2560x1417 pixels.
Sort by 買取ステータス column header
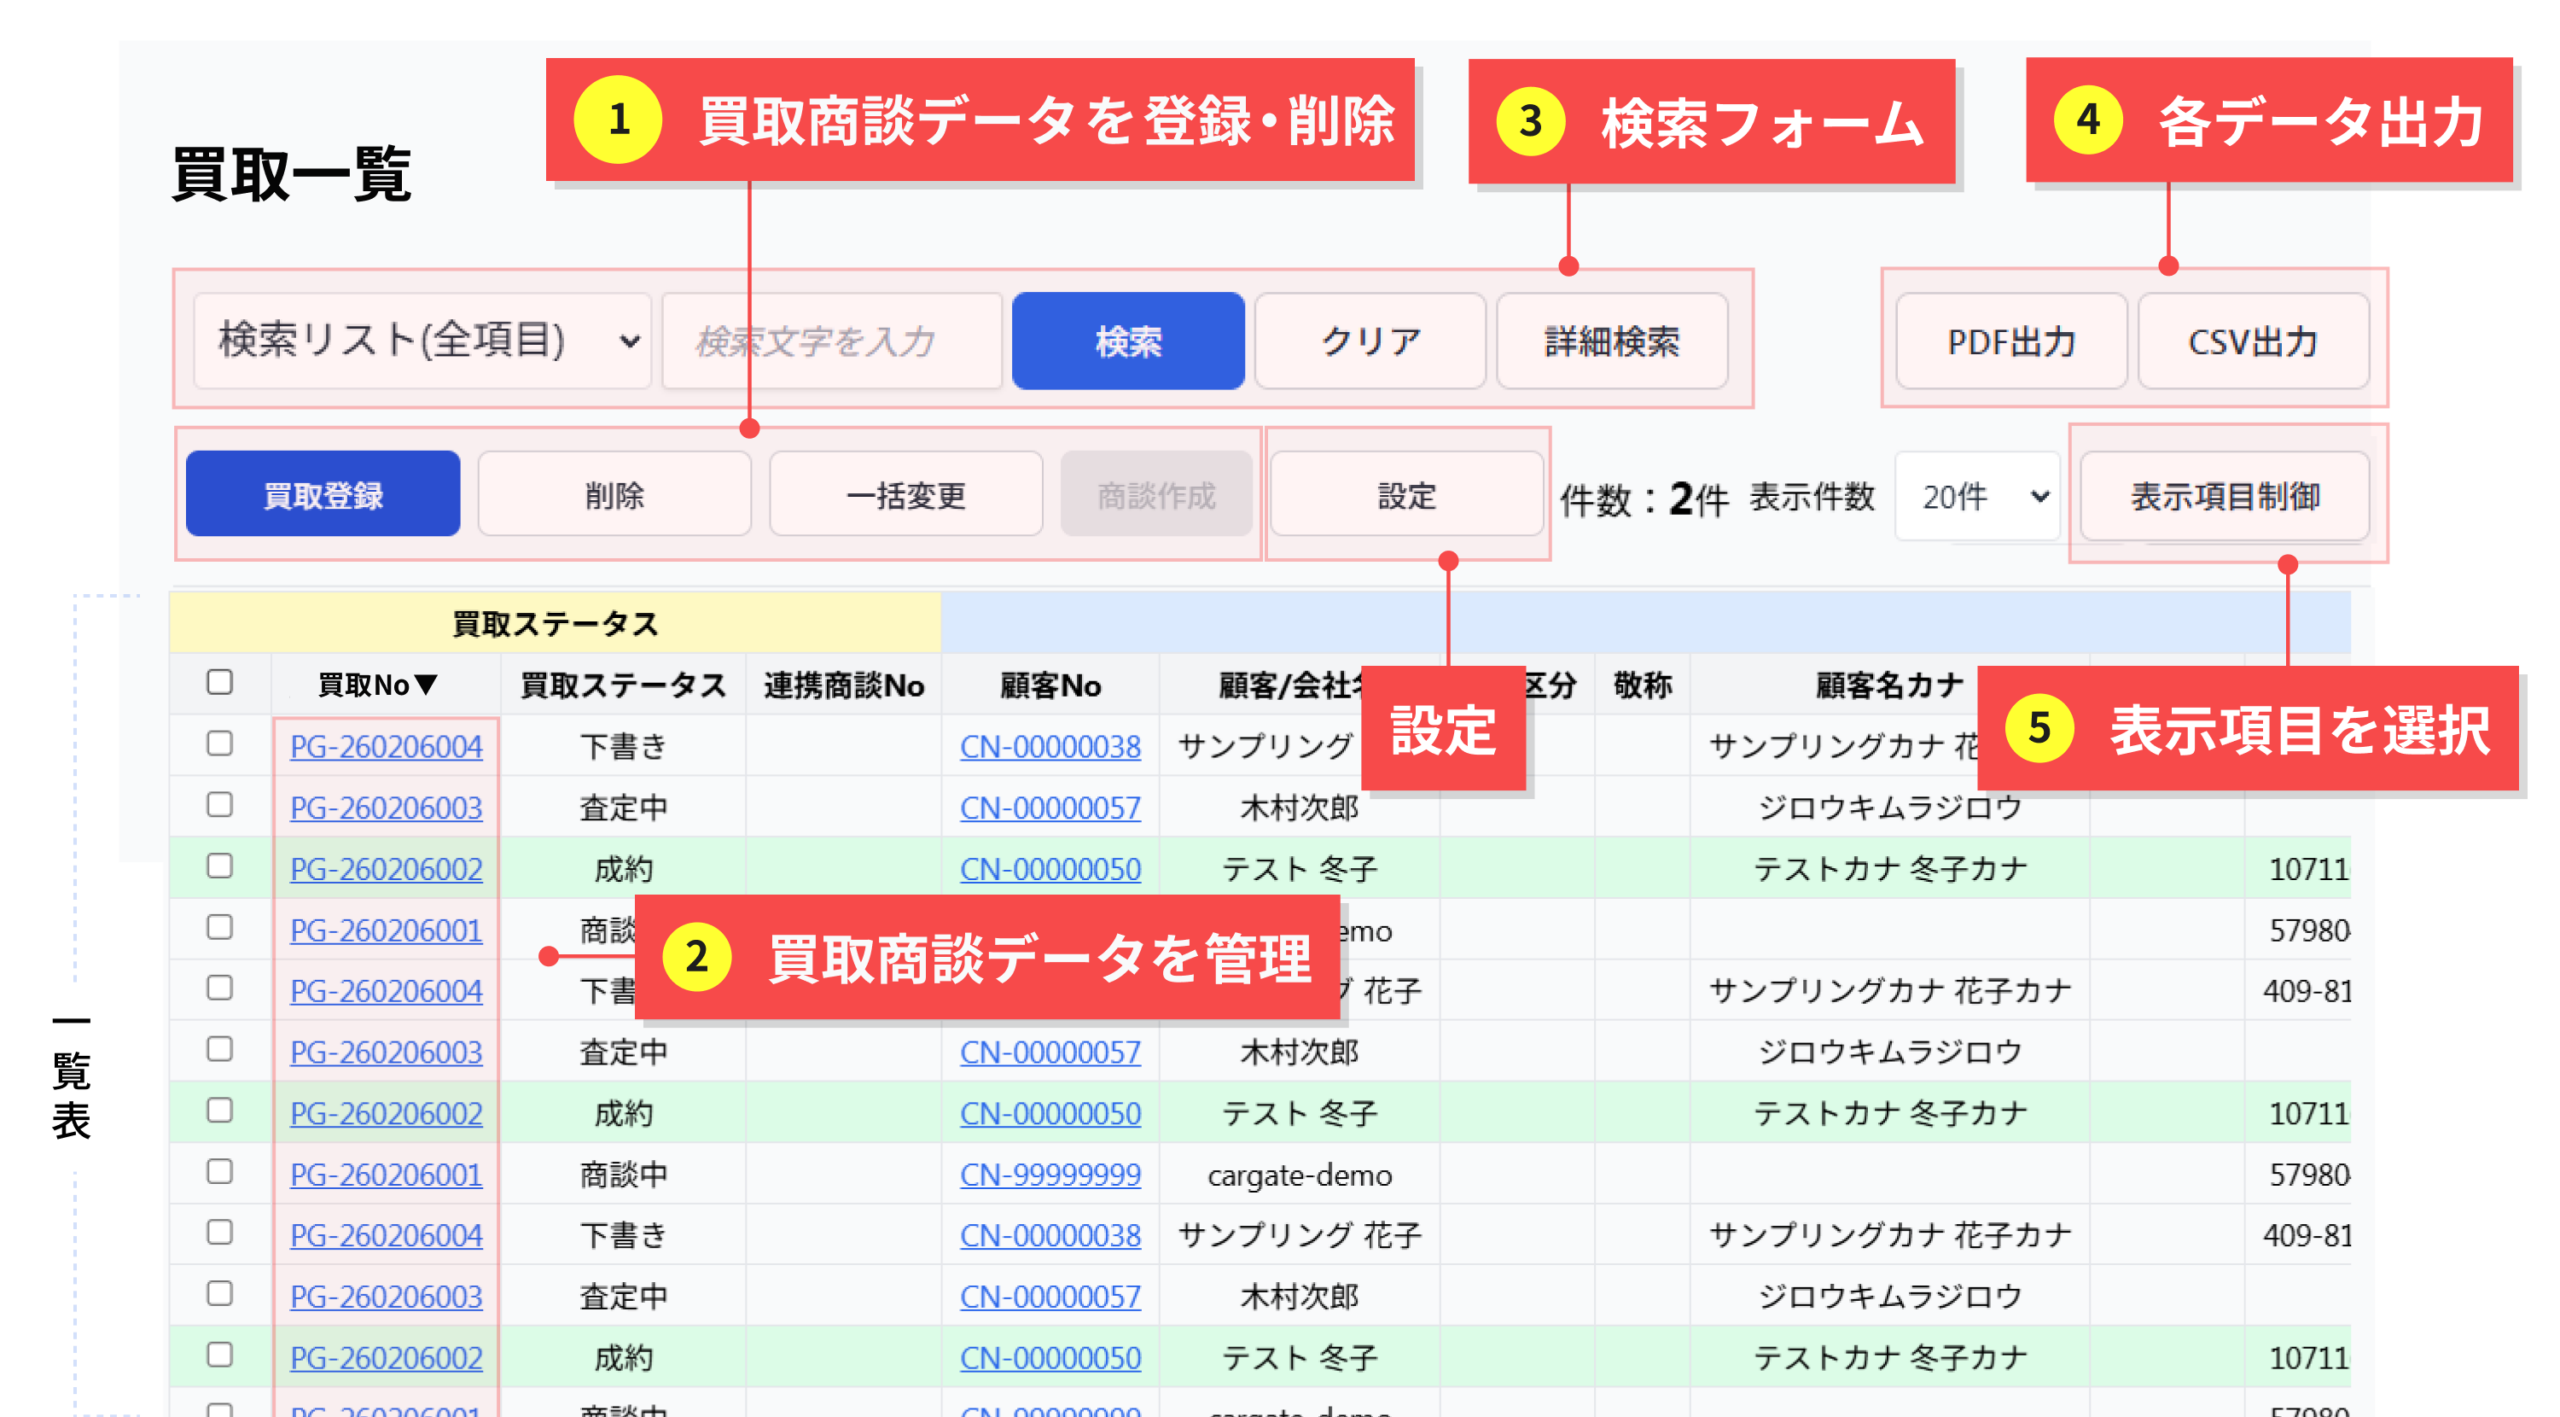622,684
